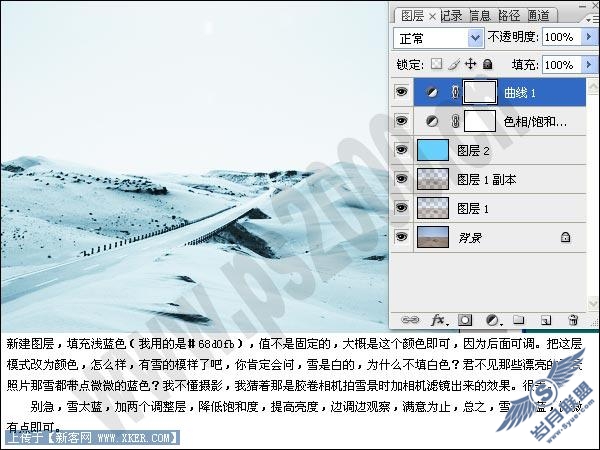Create a new layer

[546, 320]
